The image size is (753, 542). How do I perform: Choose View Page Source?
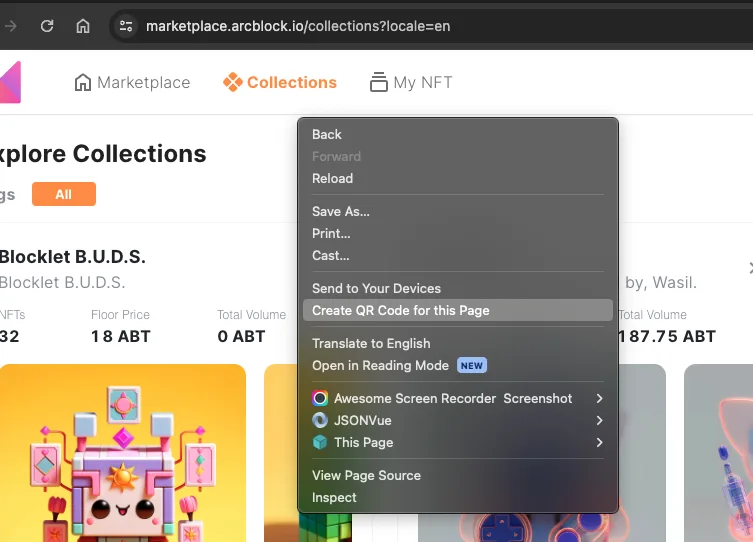(x=458, y=475)
